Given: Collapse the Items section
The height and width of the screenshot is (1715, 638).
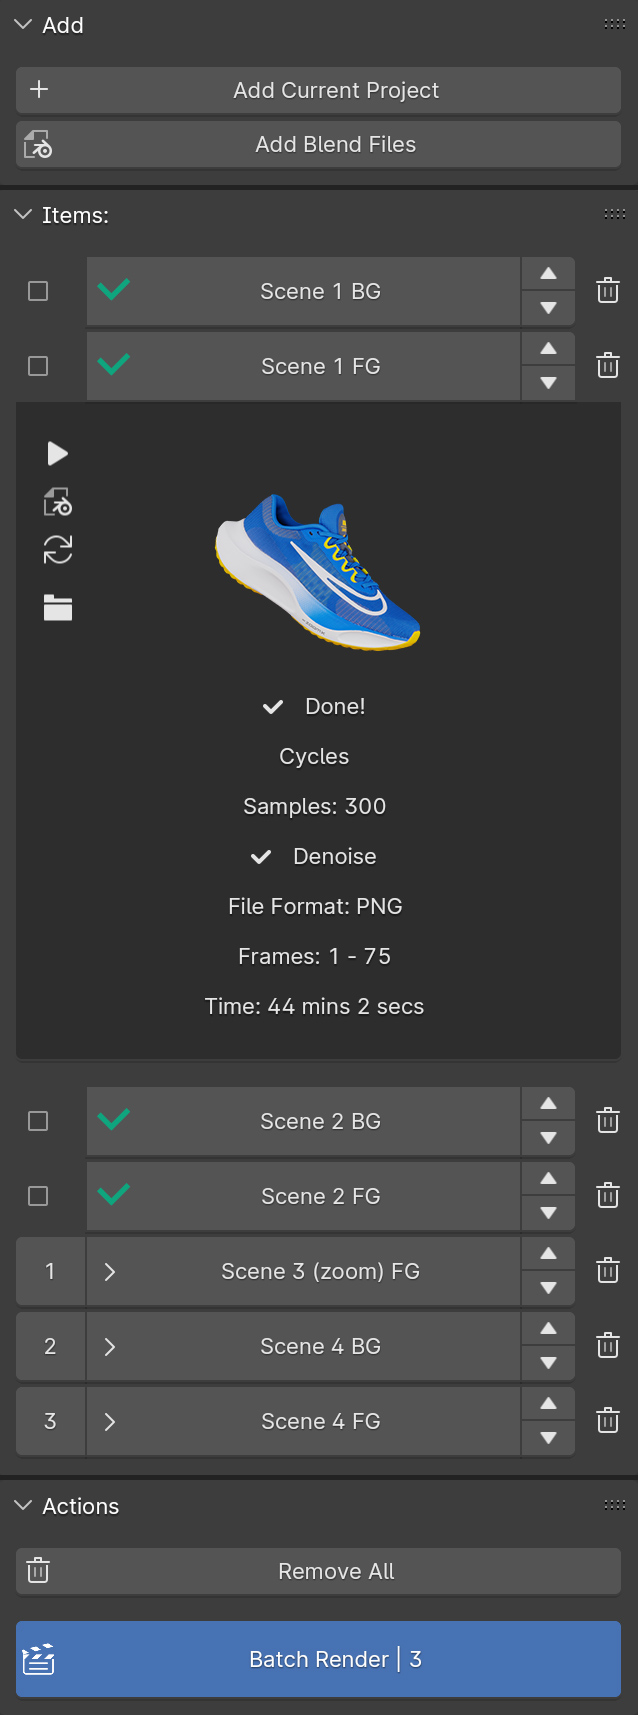Looking at the screenshot, I should pos(23,215).
